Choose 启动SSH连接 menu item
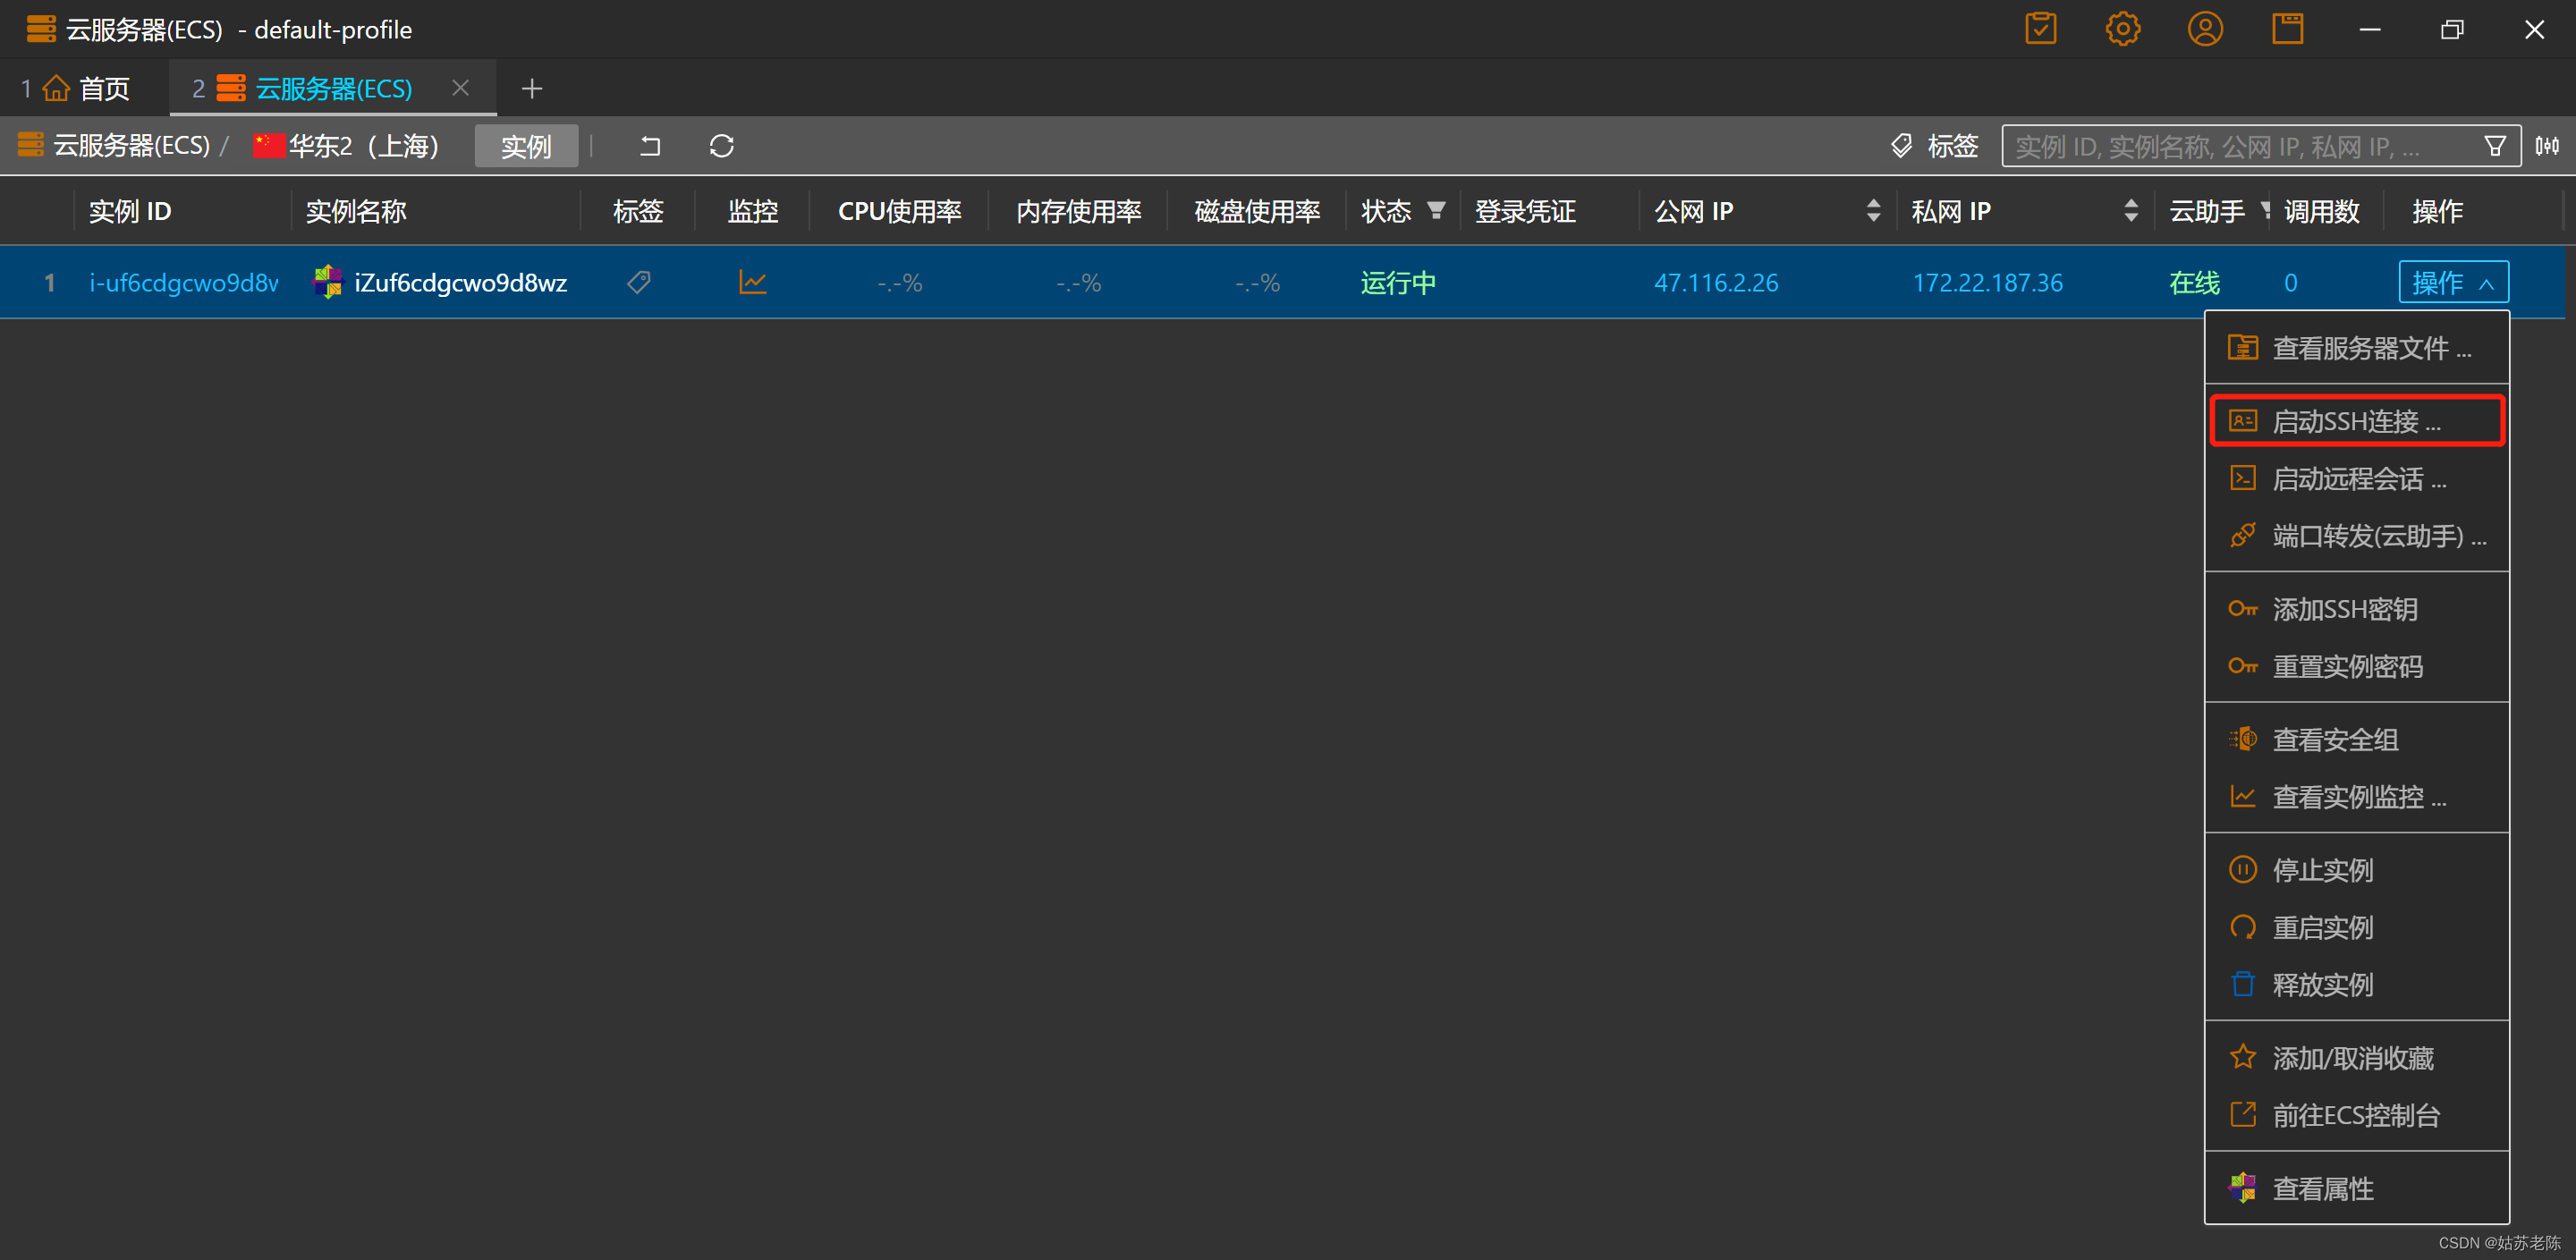The width and height of the screenshot is (2576, 1260). tap(2357, 421)
